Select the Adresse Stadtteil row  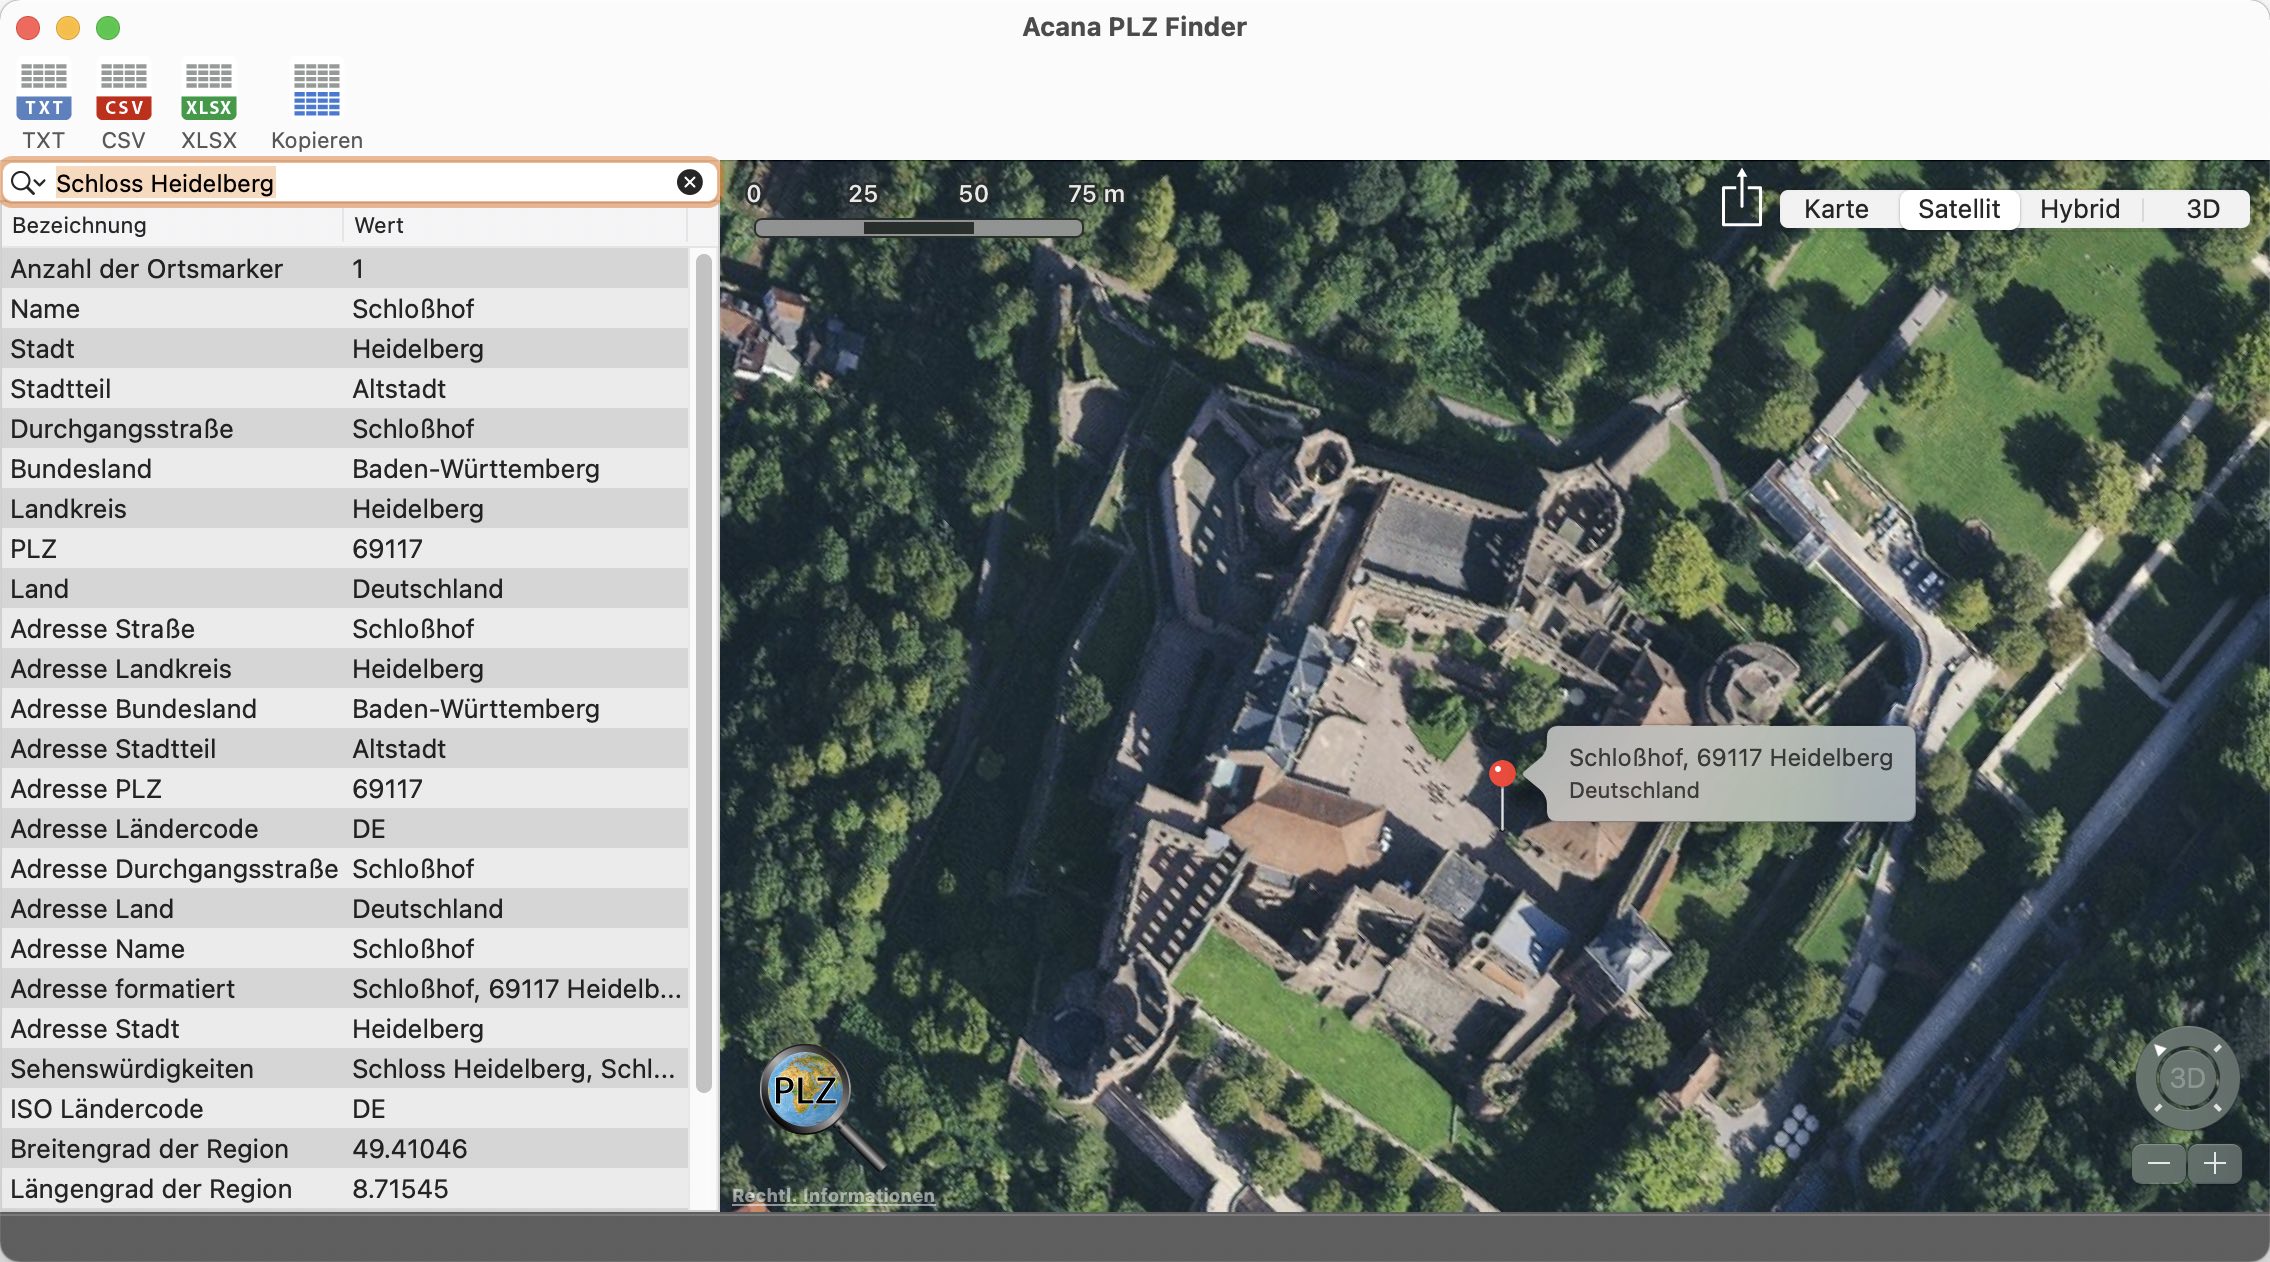(345, 748)
